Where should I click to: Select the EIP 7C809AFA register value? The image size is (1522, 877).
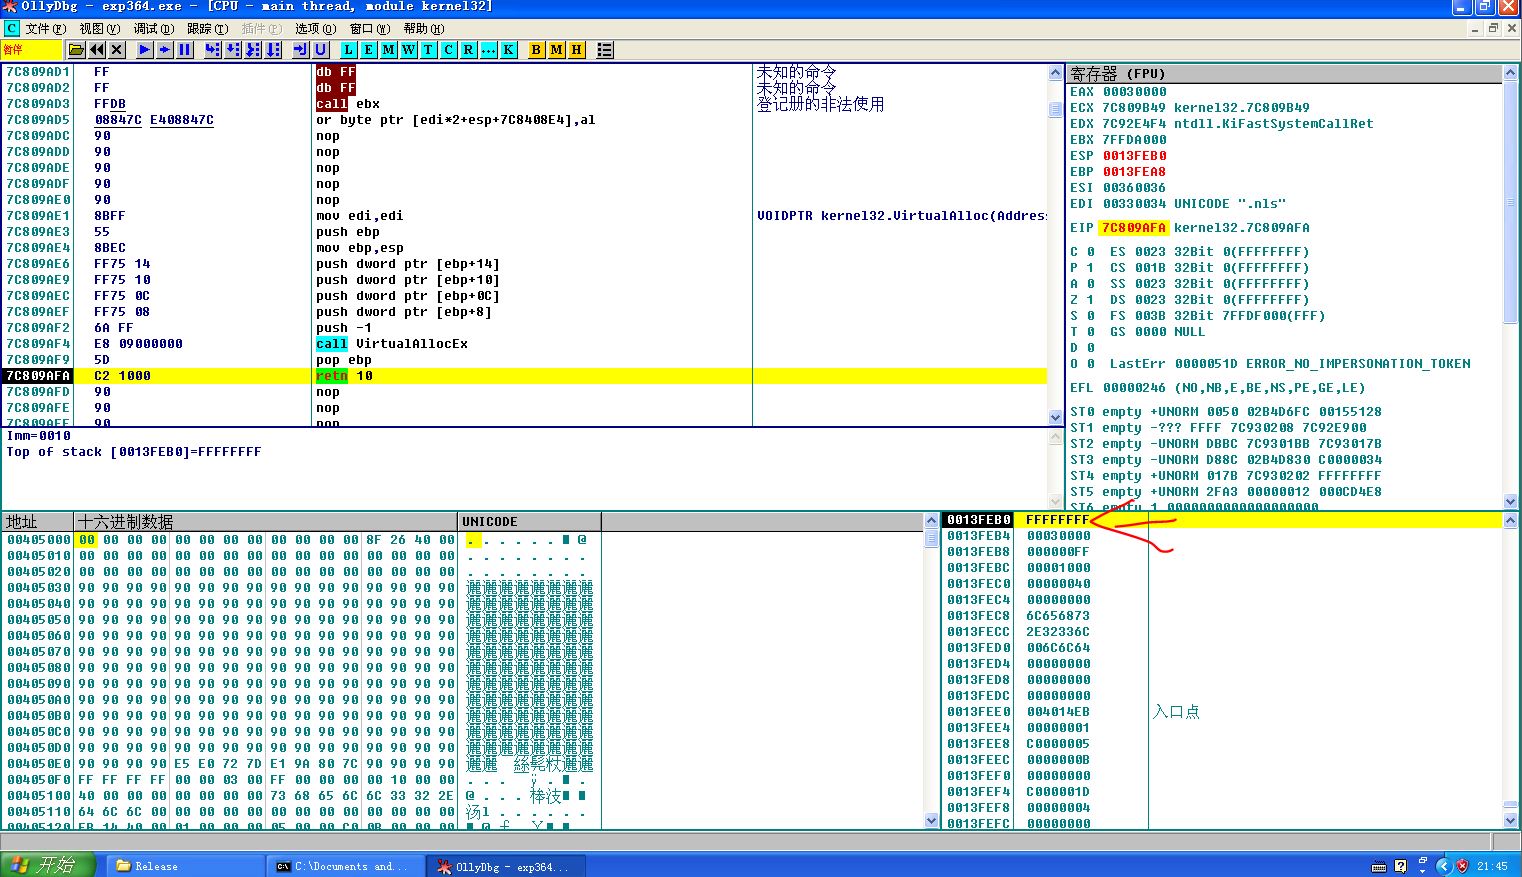tap(1134, 228)
